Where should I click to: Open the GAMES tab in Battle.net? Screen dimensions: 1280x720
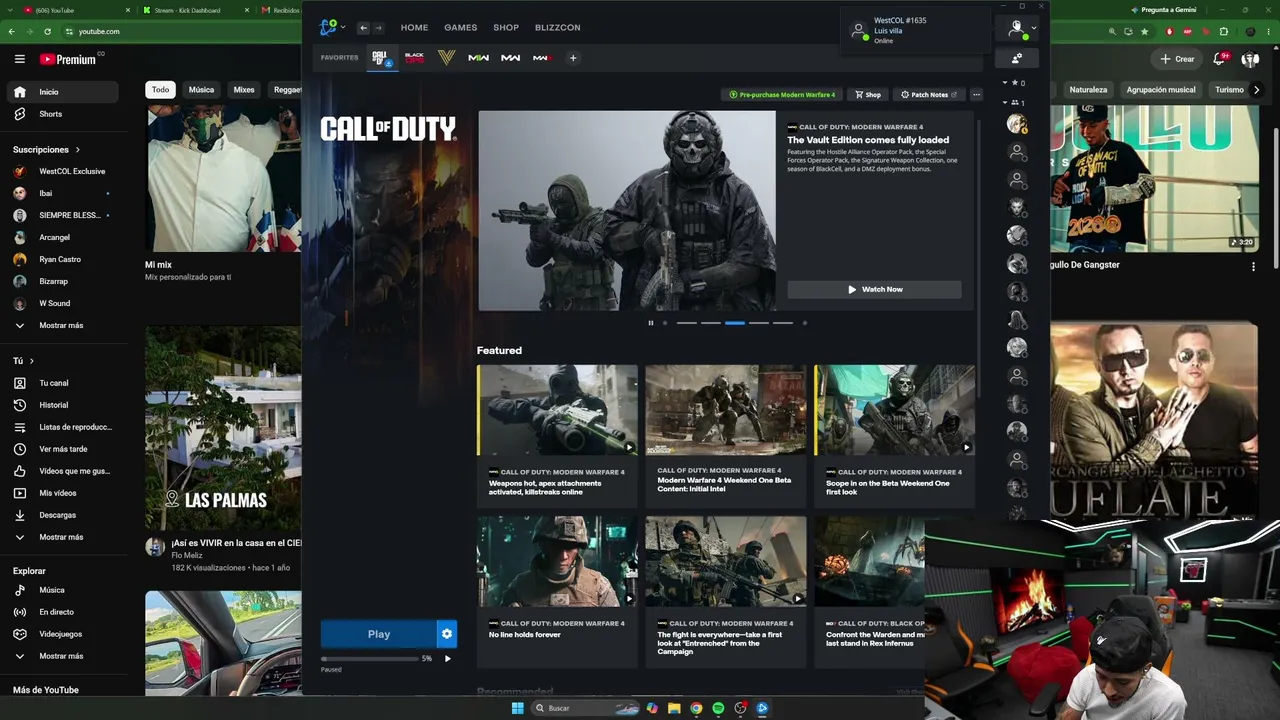[x=461, y=28]
